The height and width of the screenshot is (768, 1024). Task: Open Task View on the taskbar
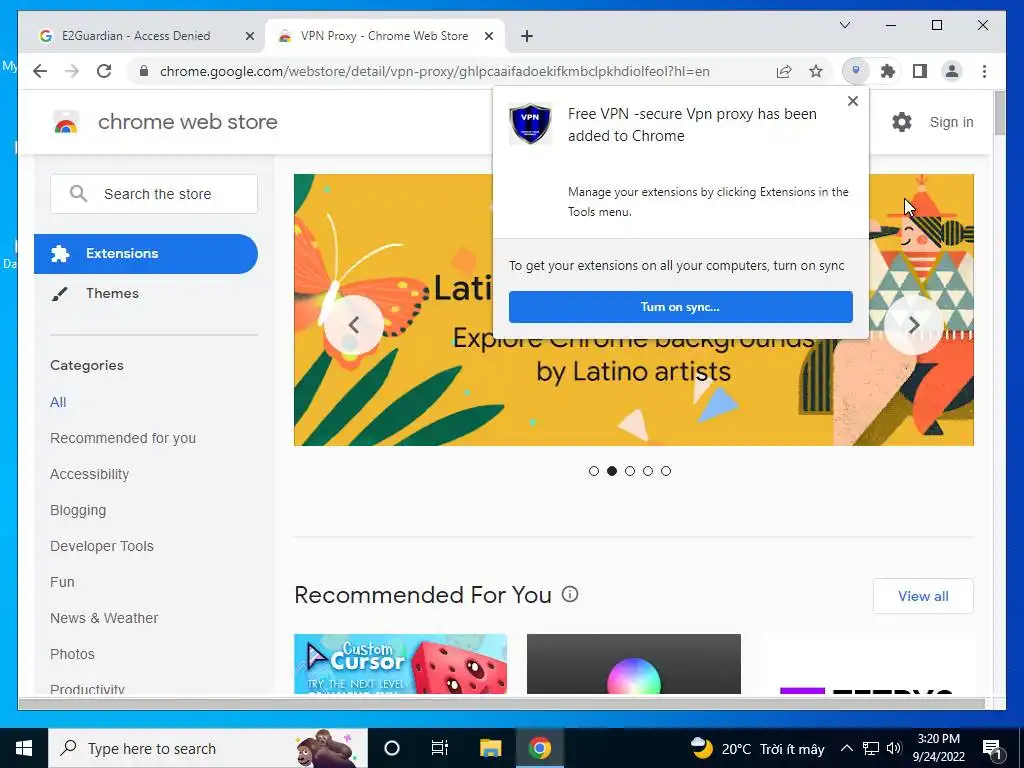click(x=440, y=748)
